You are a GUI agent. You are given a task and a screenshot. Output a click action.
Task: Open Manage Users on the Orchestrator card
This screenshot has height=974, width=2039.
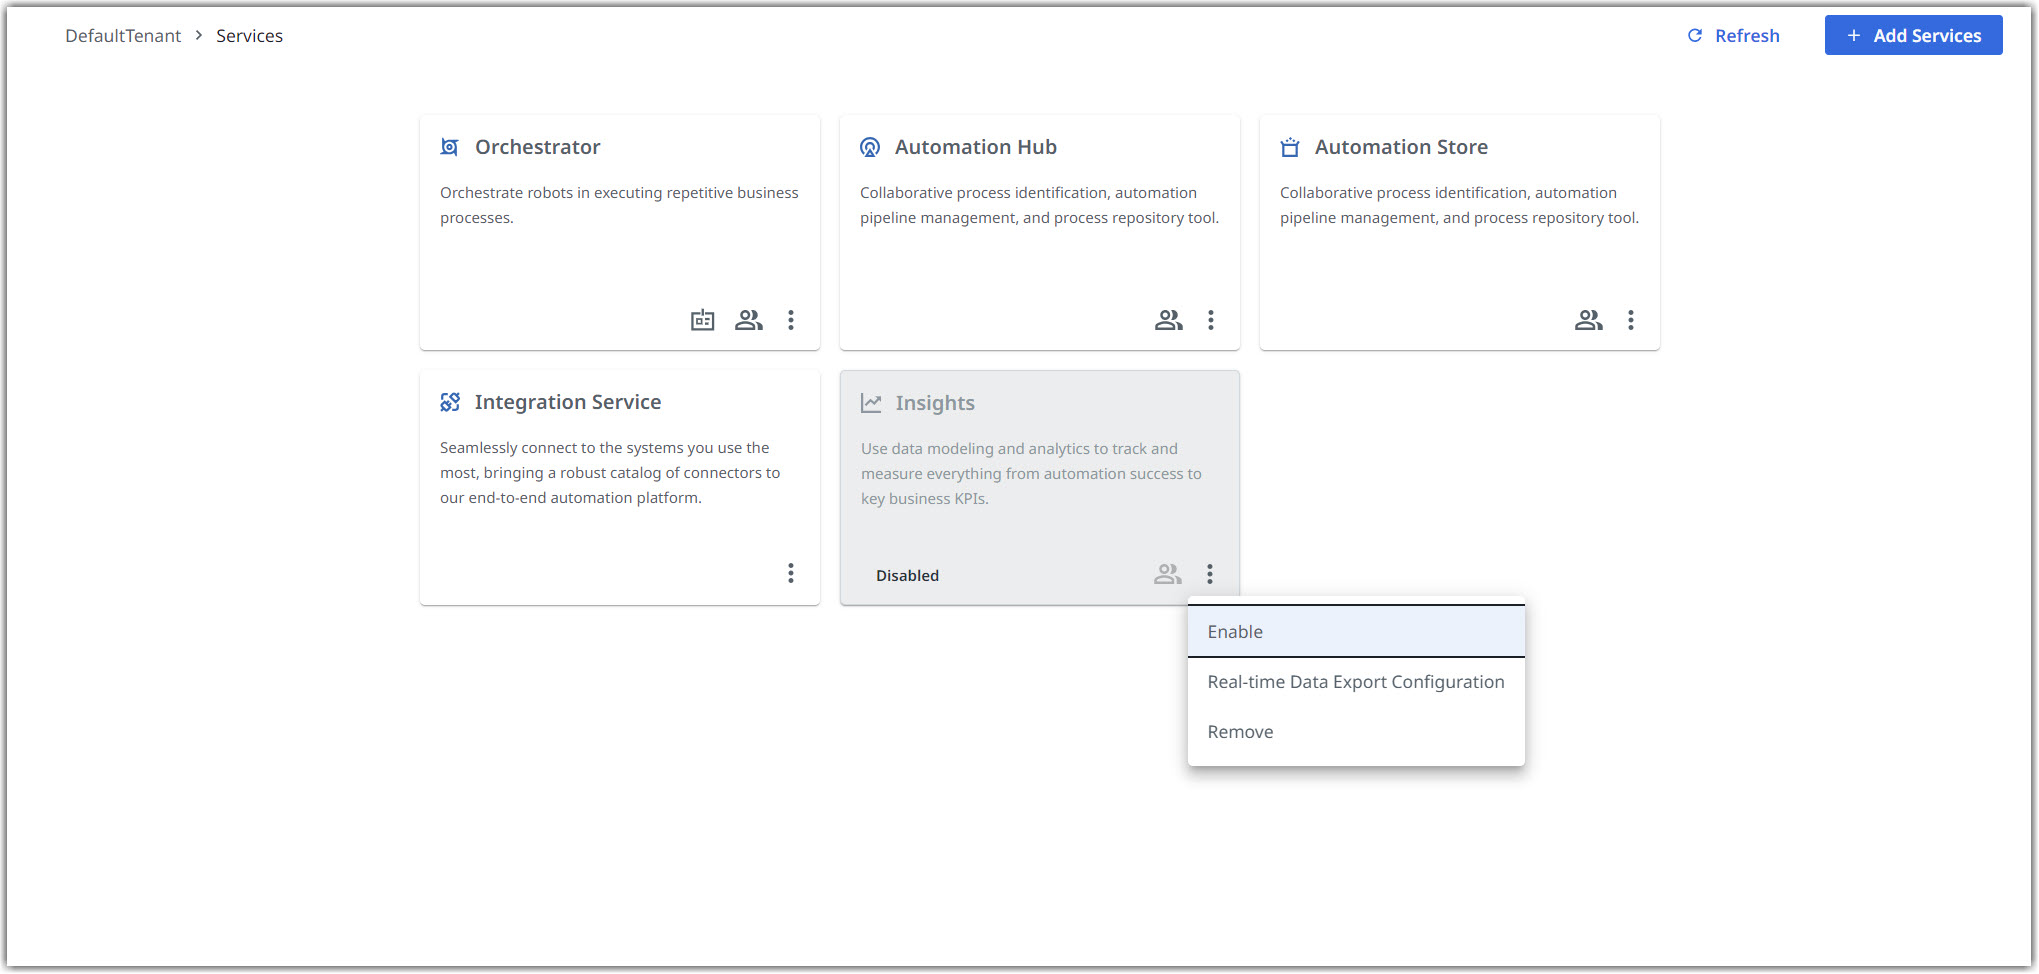point(749,320)
